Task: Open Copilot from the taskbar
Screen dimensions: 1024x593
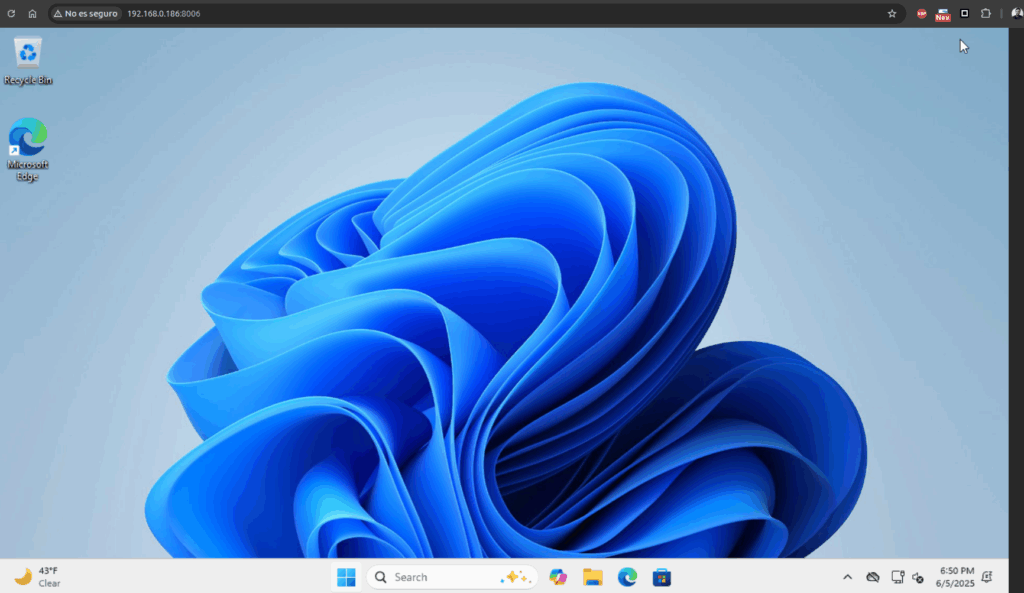Action: click(x=557, y=577)
